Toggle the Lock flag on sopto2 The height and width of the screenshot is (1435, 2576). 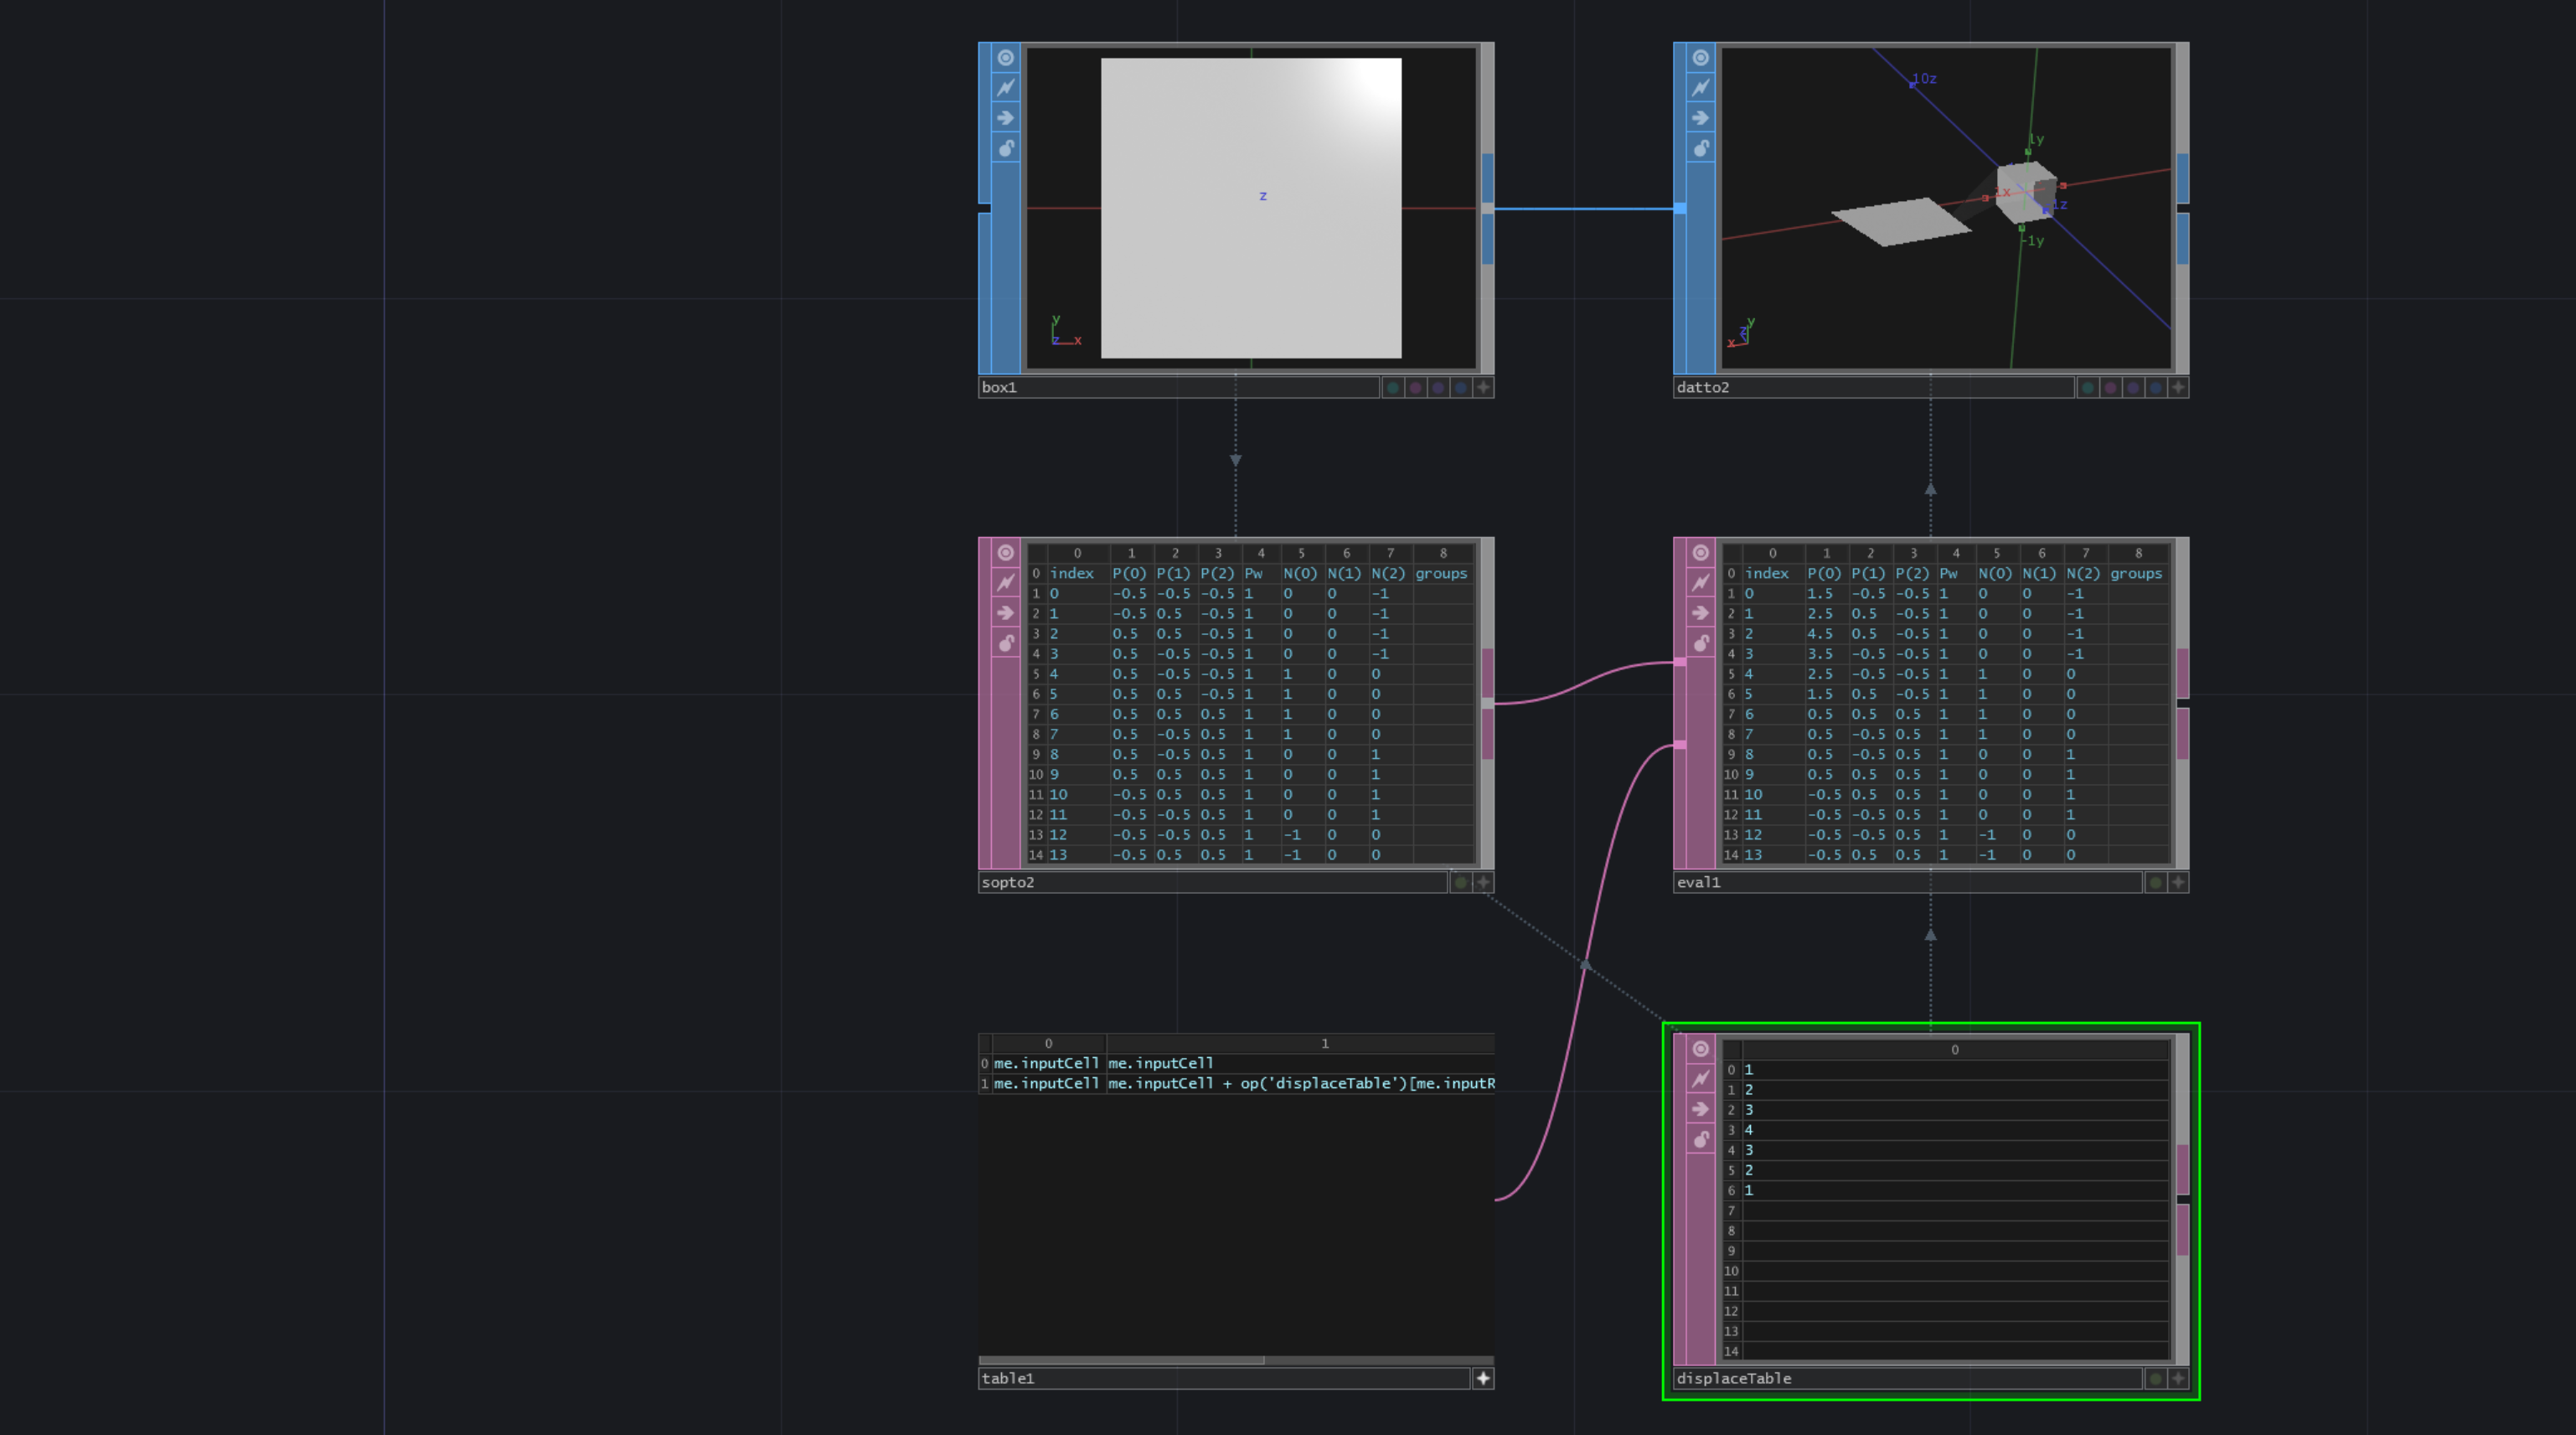tap(1005, 643)
